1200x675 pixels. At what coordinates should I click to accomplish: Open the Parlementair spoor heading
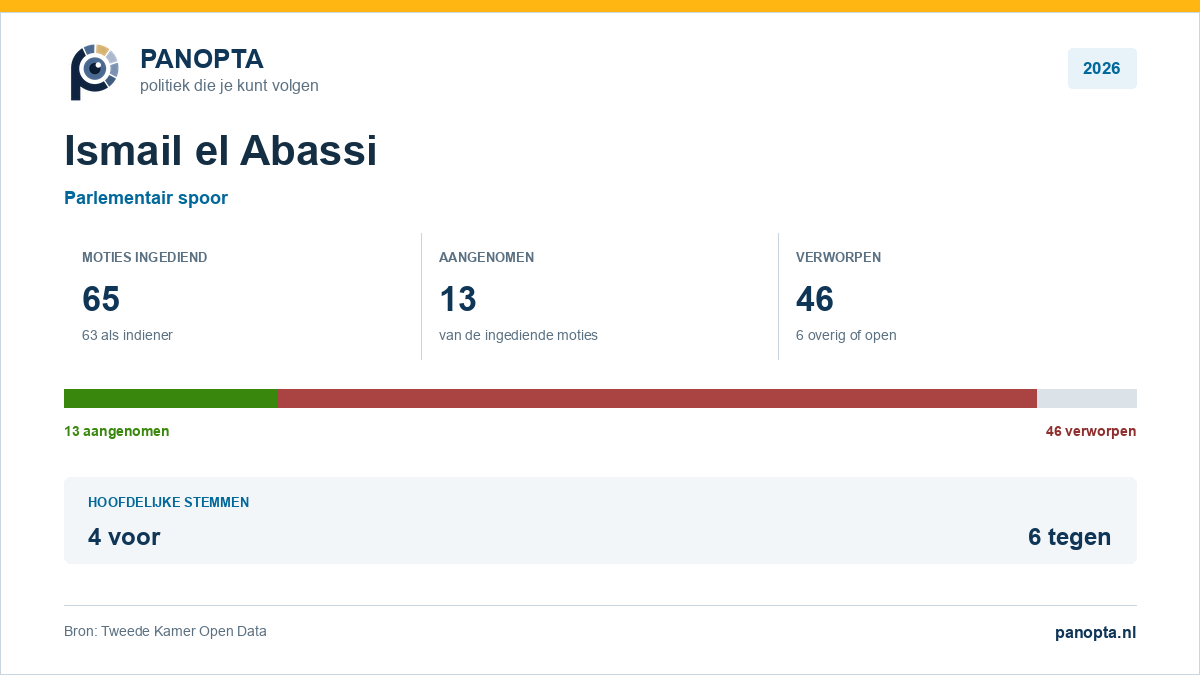[x=146, y=198]
